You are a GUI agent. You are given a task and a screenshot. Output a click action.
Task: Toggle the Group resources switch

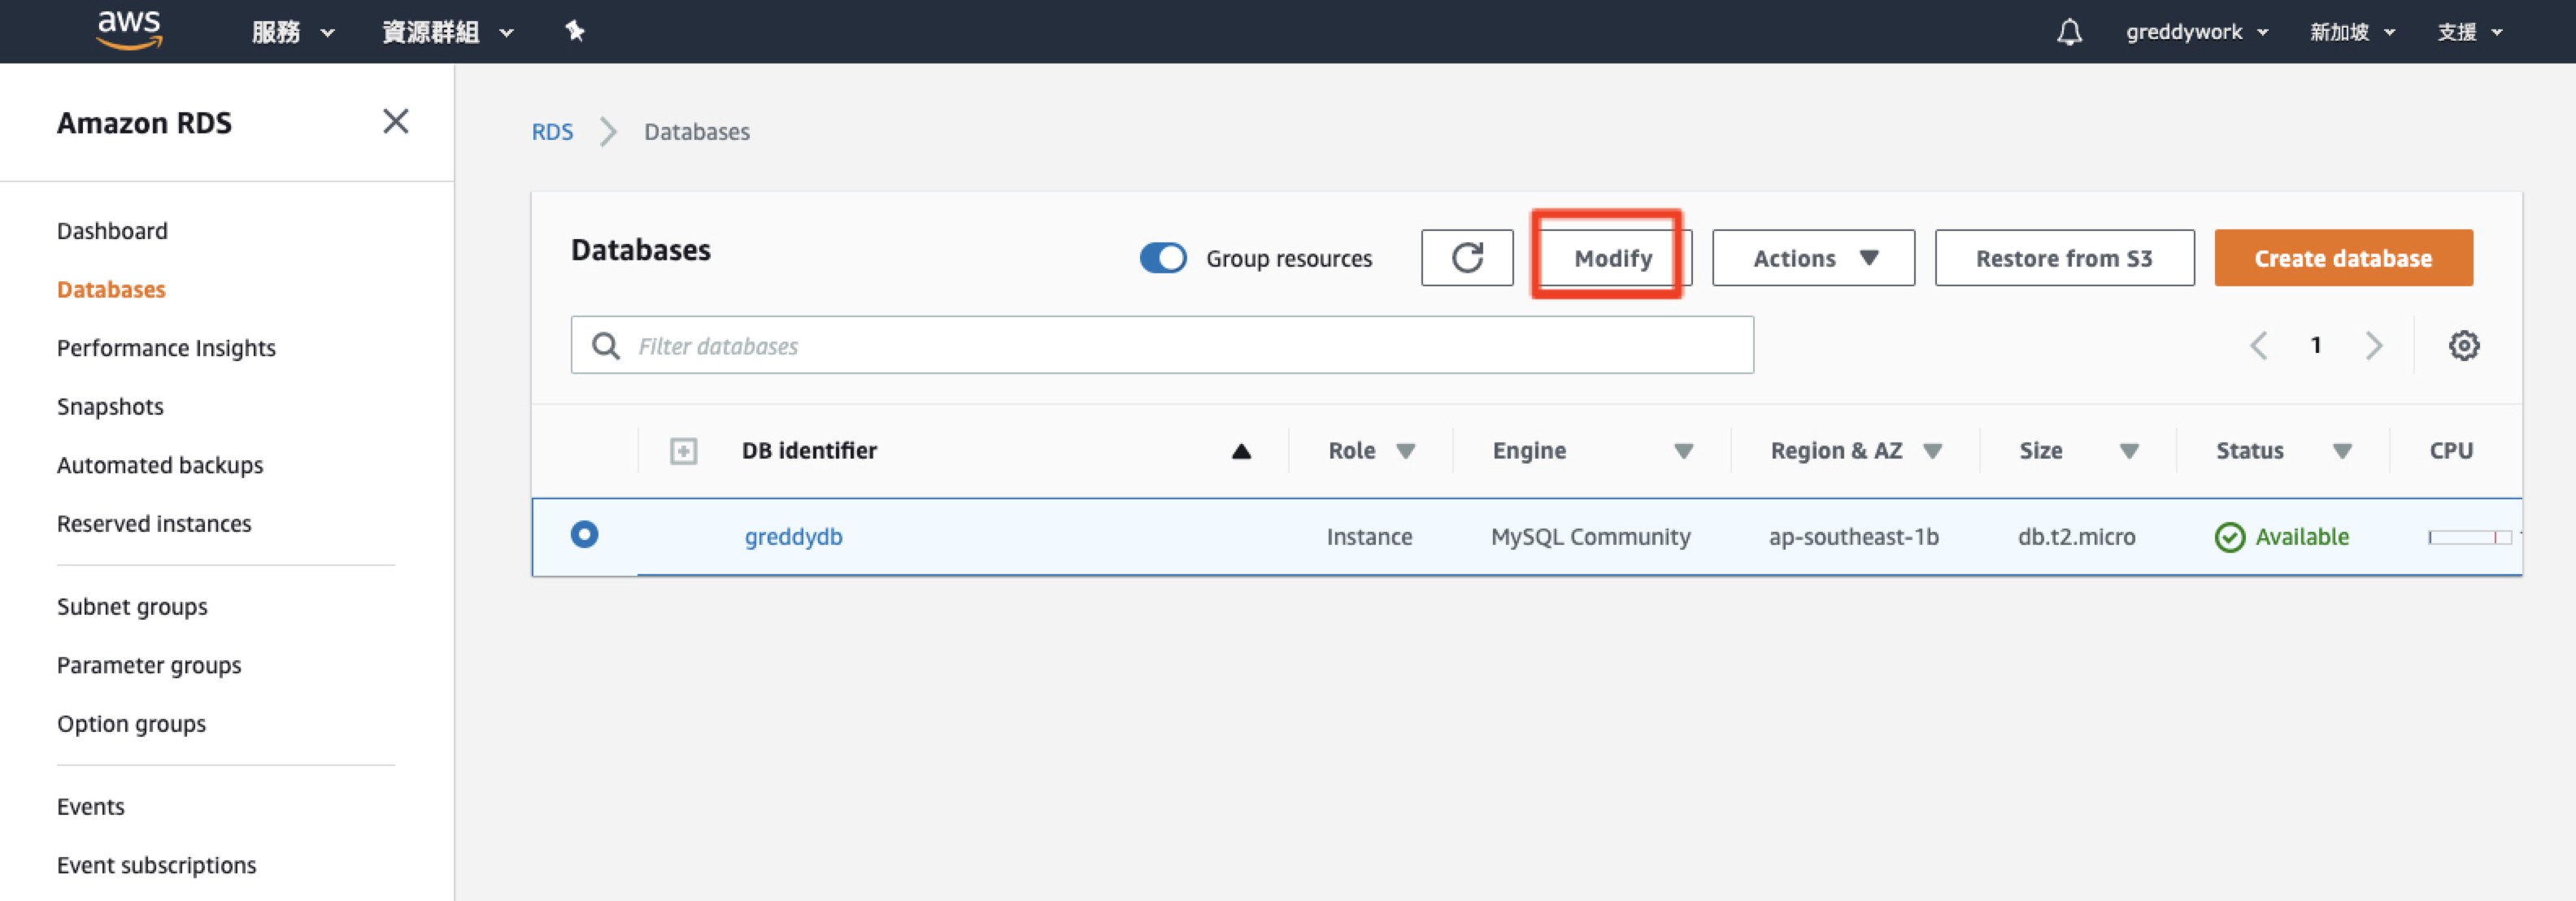1163,258
